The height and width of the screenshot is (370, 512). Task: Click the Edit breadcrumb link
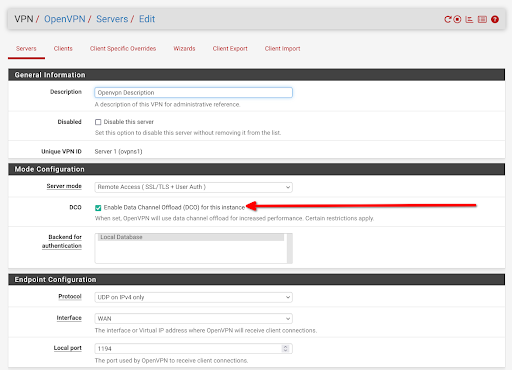pos(147,19)
